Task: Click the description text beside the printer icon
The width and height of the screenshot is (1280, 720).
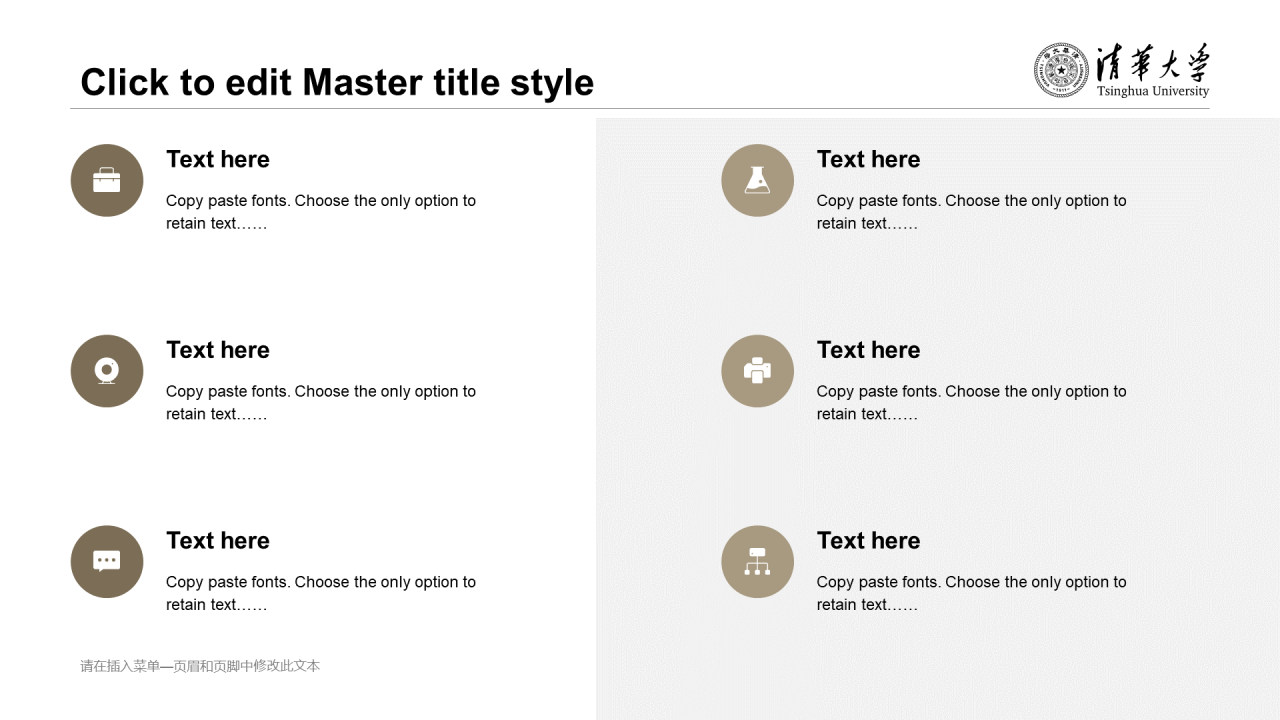Action: 970,402
